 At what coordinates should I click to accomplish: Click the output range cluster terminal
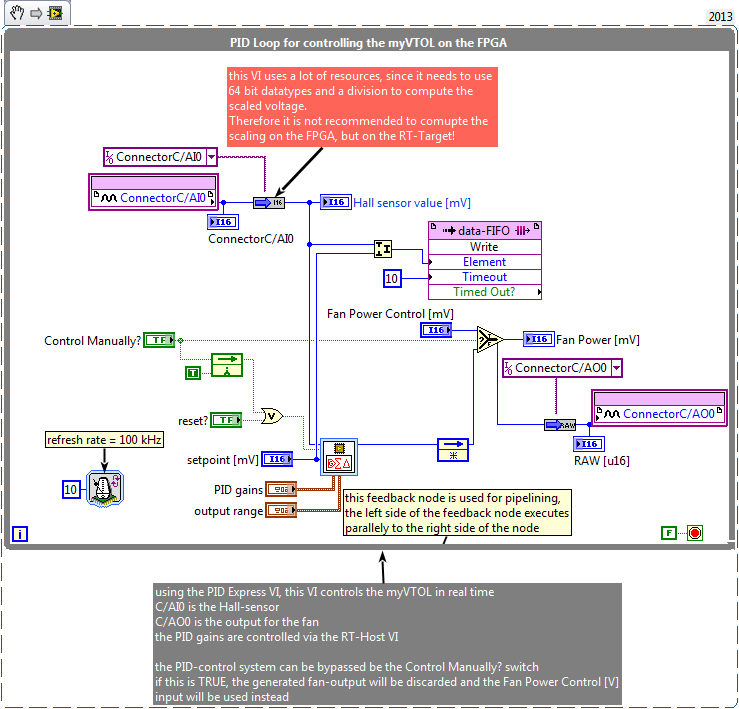pos(281,510)
